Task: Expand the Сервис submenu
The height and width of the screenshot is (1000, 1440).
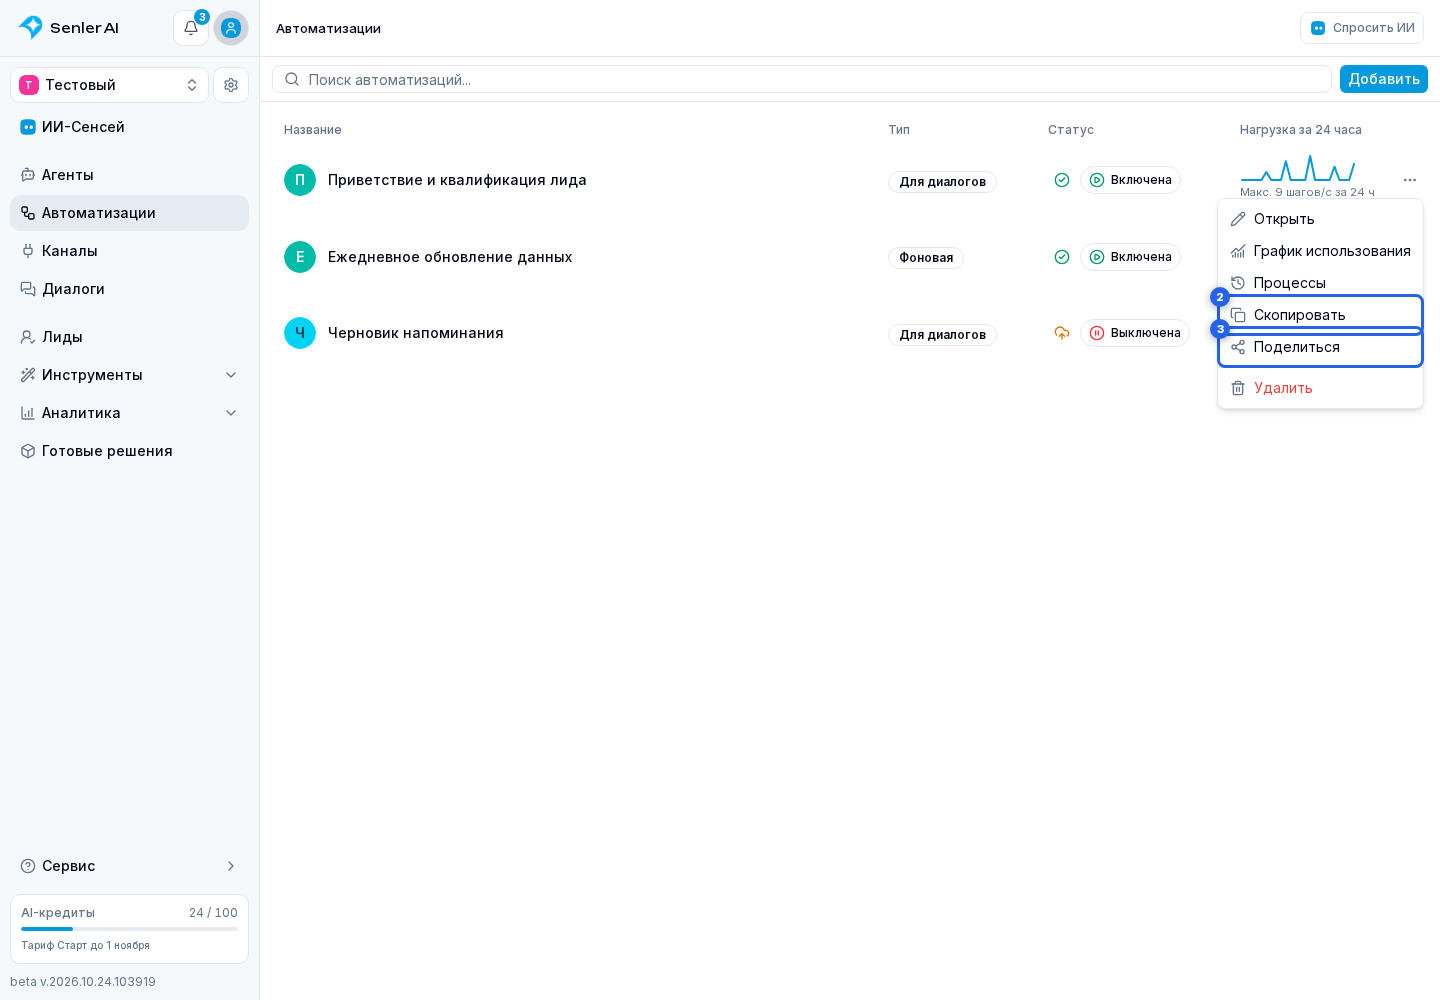Action: point(129,866)
